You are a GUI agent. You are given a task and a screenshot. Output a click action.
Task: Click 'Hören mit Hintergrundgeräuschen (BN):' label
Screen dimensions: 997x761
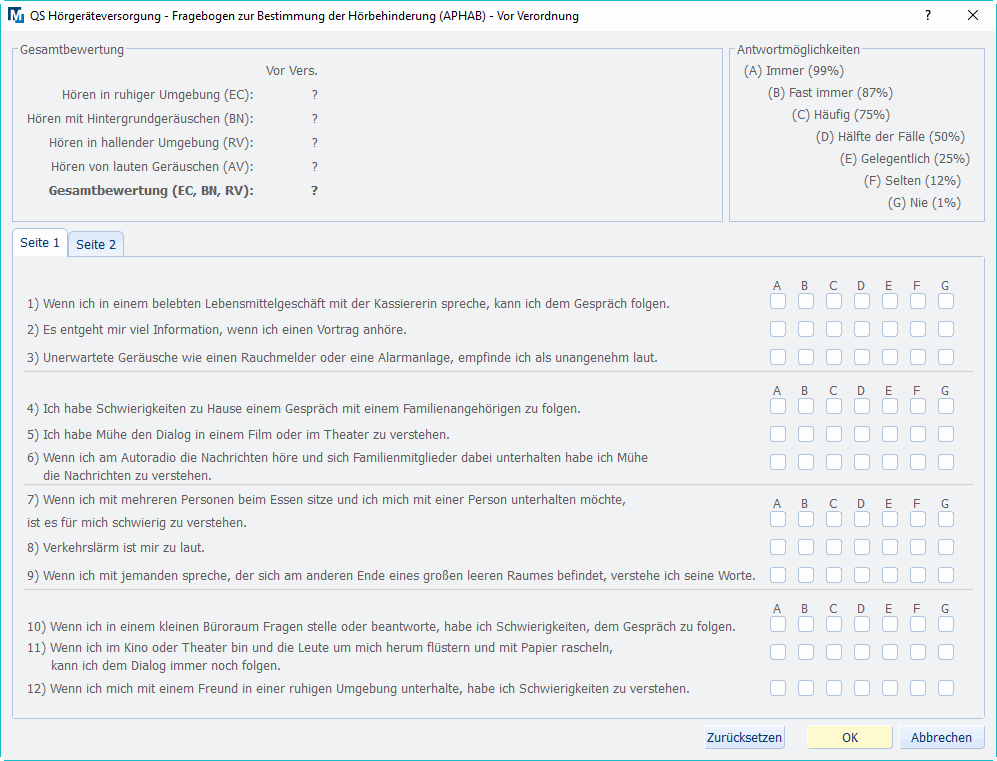click(x=140, y=119)
